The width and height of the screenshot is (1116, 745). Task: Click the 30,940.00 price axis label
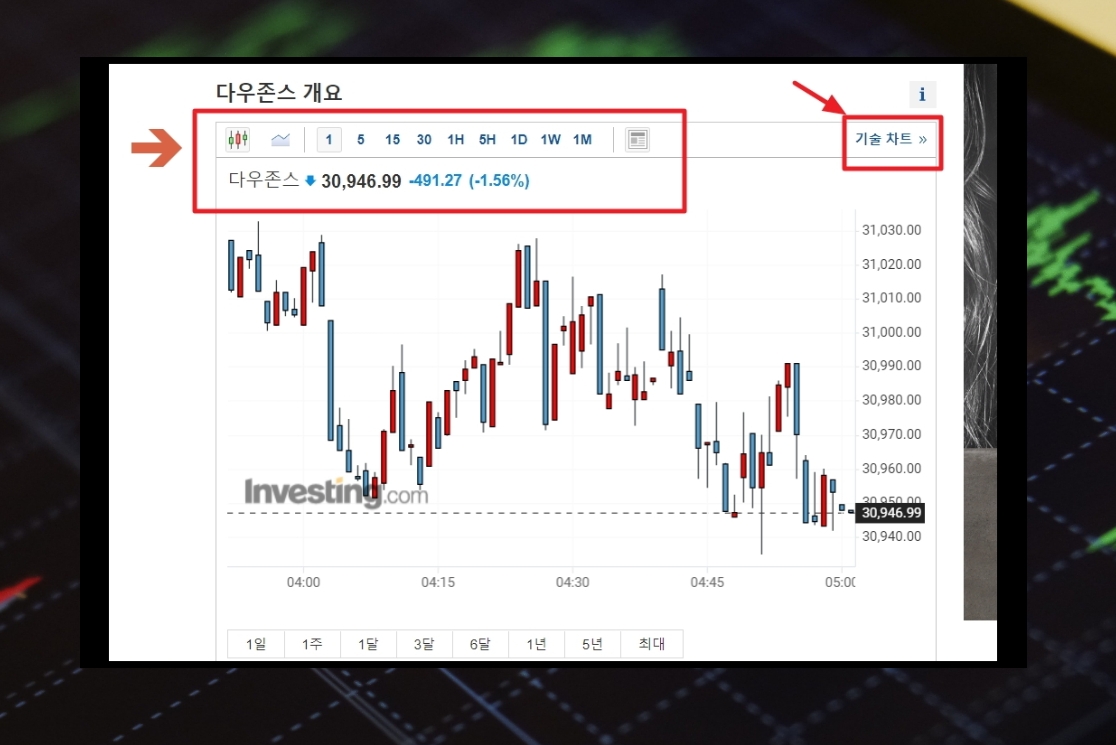[x=891, y=536]
